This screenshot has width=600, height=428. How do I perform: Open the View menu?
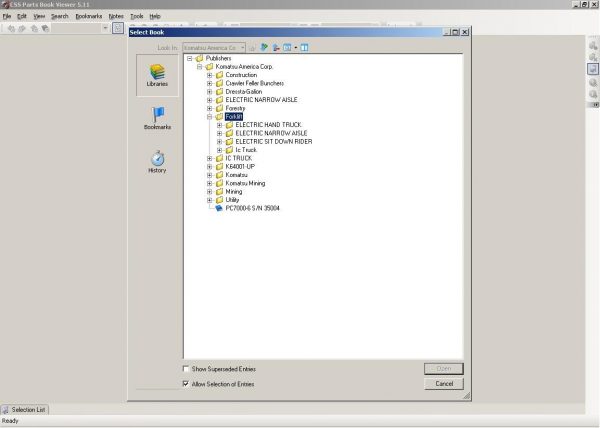39,16
